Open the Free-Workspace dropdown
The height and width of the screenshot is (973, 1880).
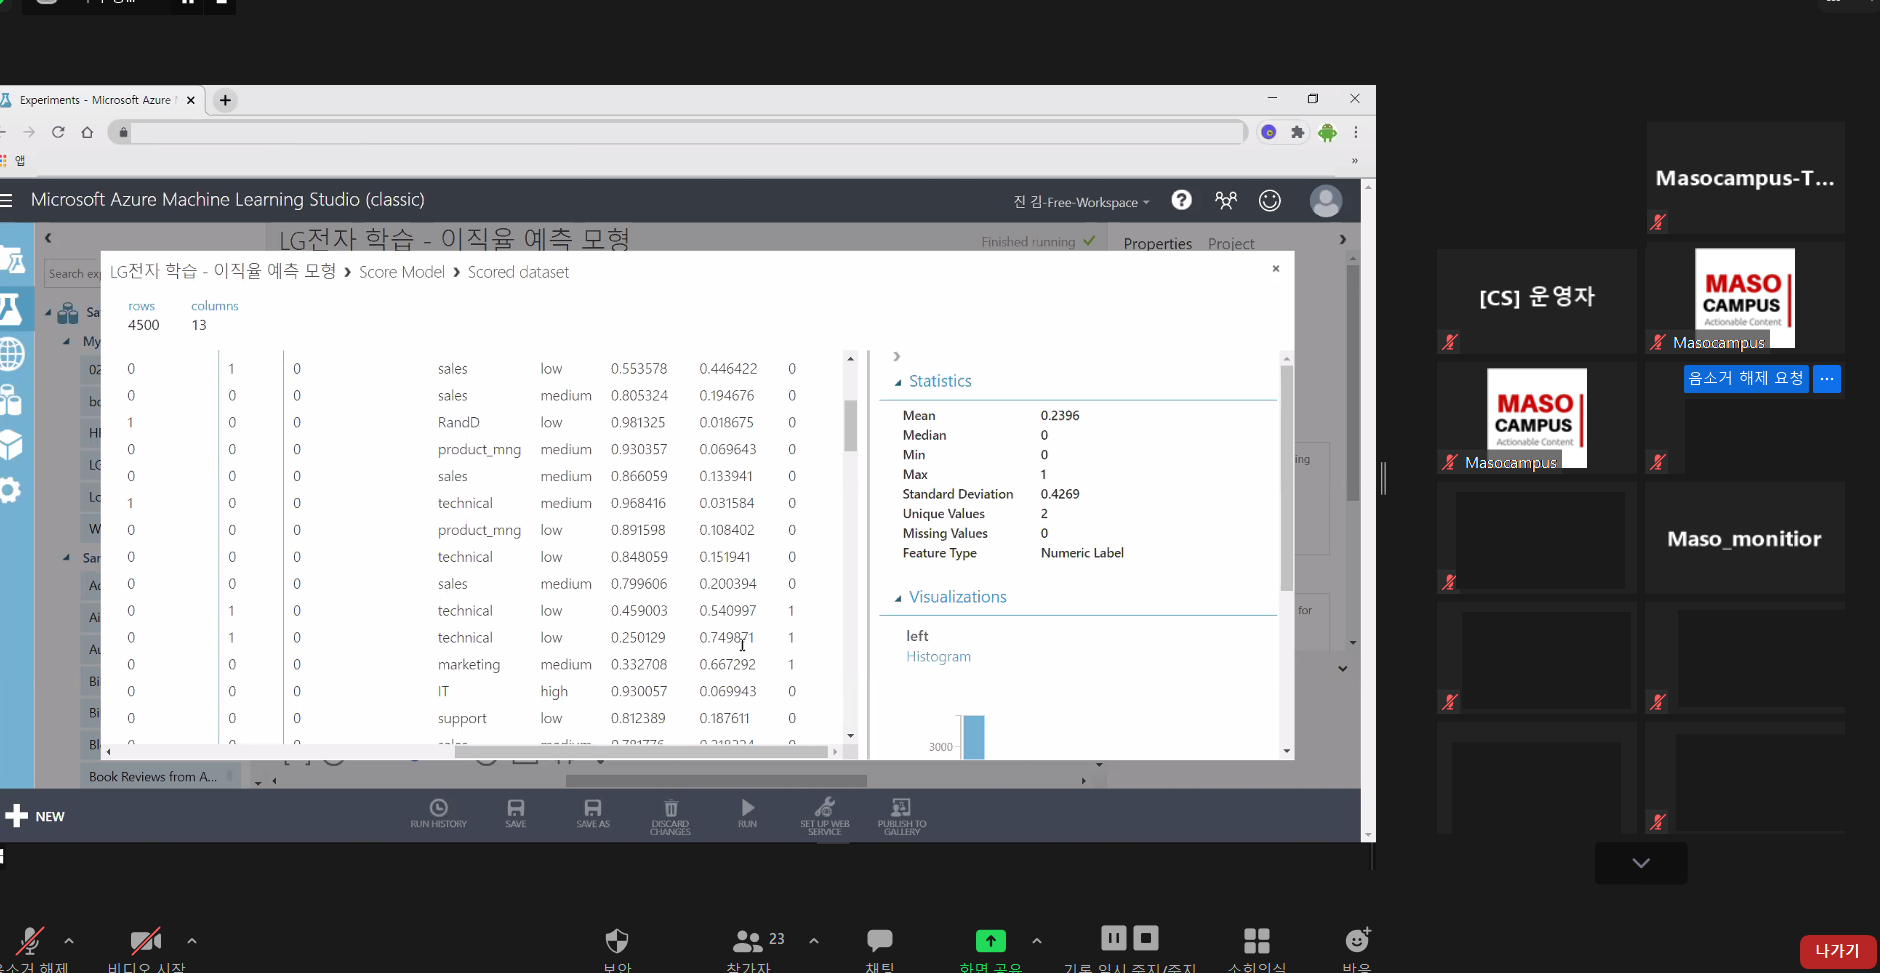point(1082,202)
